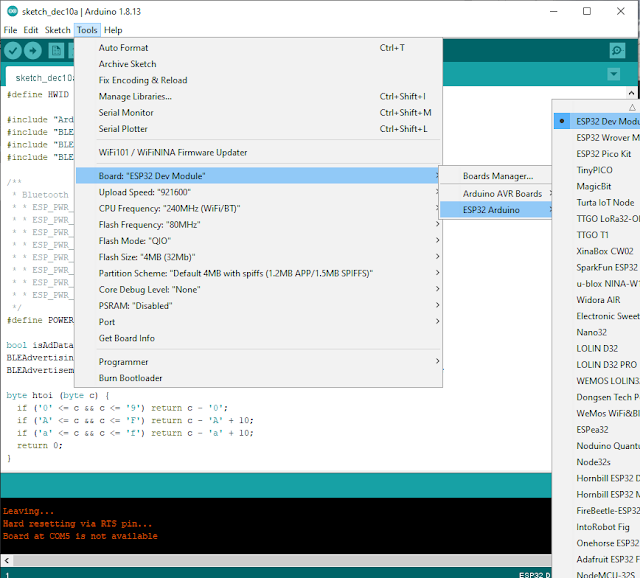Choose the Node32s board

tap(597, 462)
